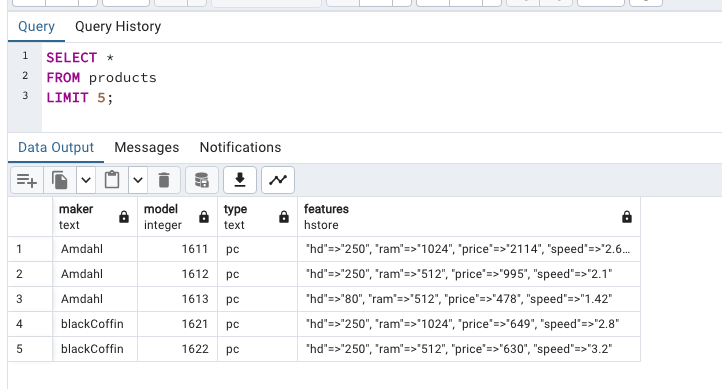Select the type column header
Screen dimensions: 722x389
(257, 217)
